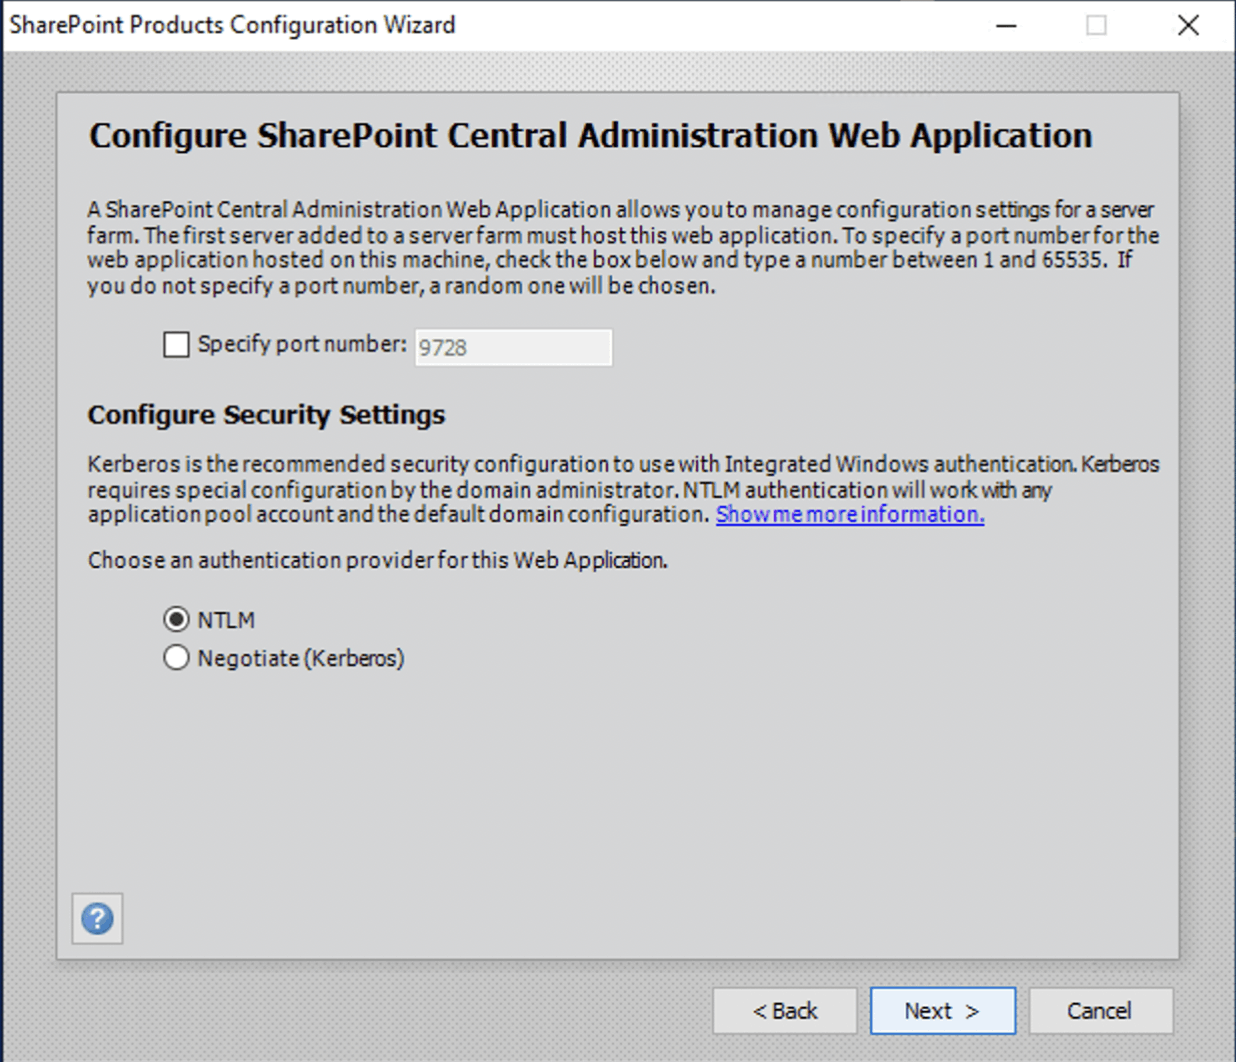Enable the Specify port number checkbox
This screenshot has width=1236, height=1062.
pyautogui.click(x=176, y=345)
